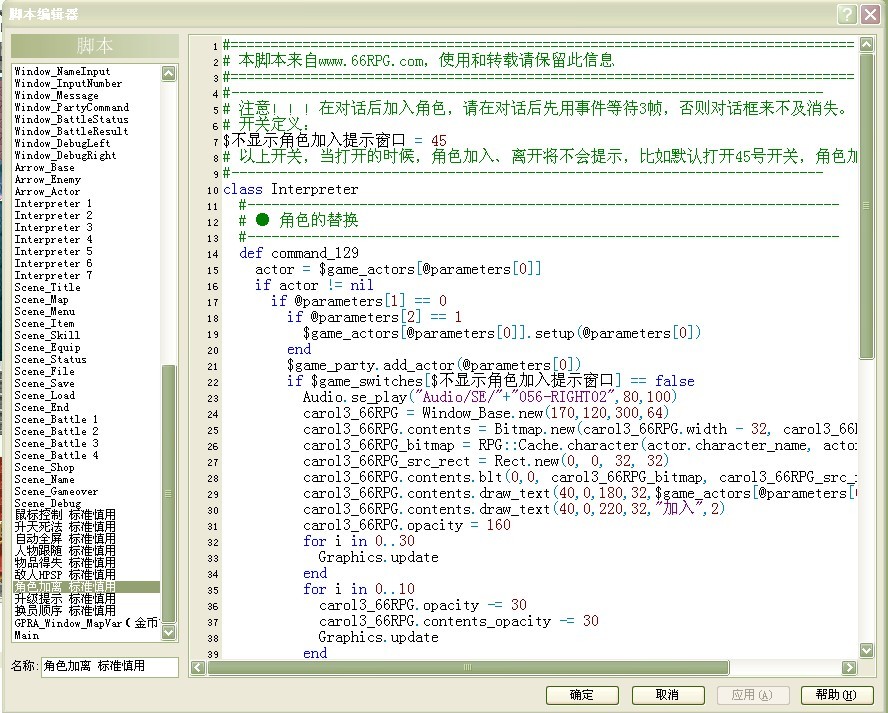Screen dimensions: 888x713
Task: Select the GPRA_Window_MapVar script
Action: click(87, 623)
